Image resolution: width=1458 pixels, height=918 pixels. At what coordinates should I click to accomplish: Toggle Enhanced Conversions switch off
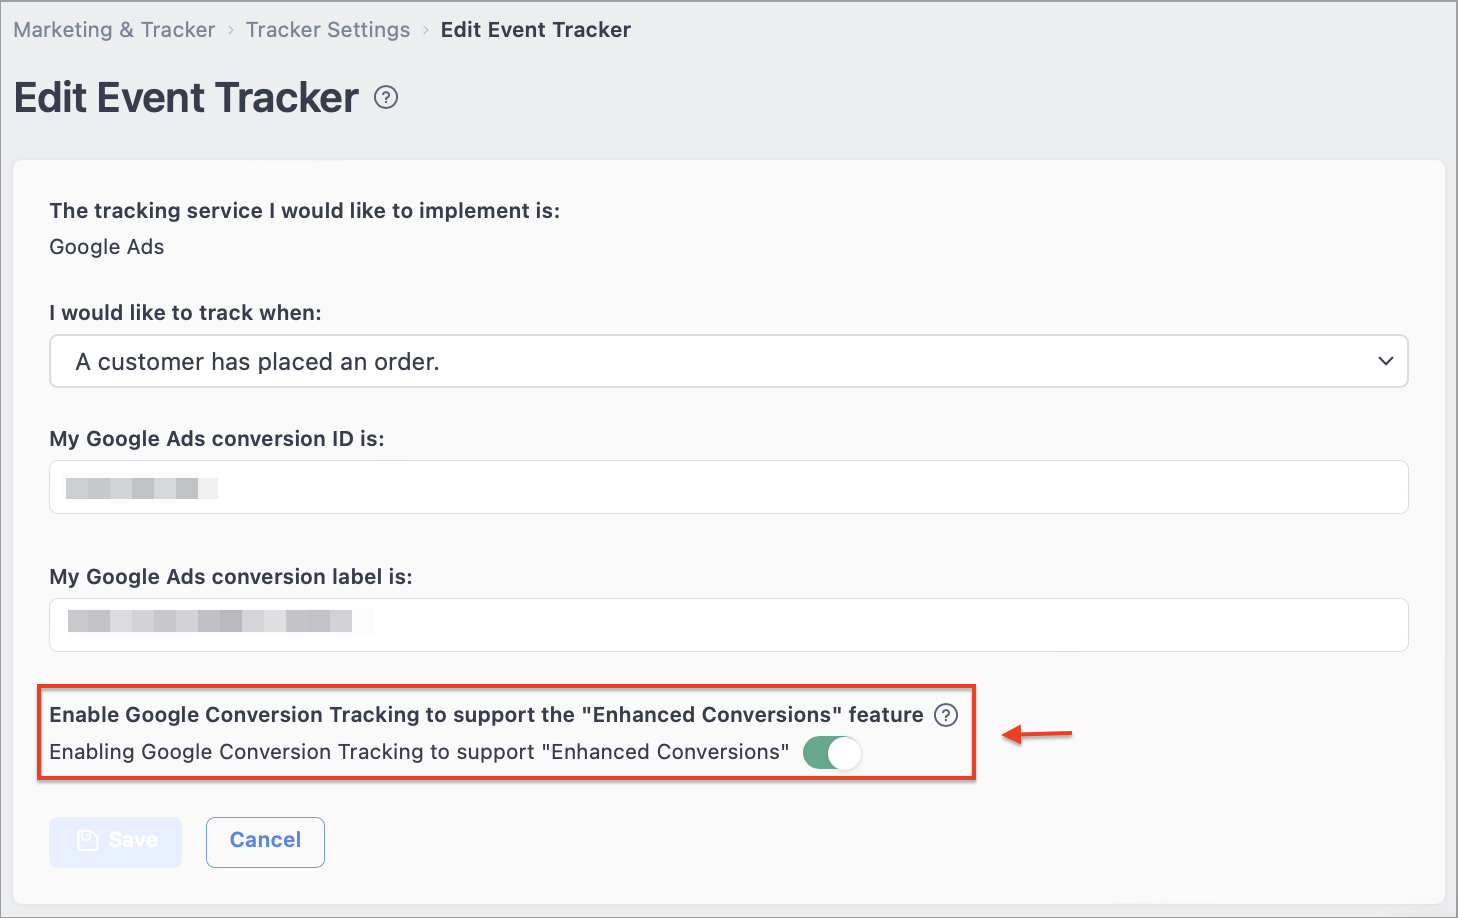832,753
